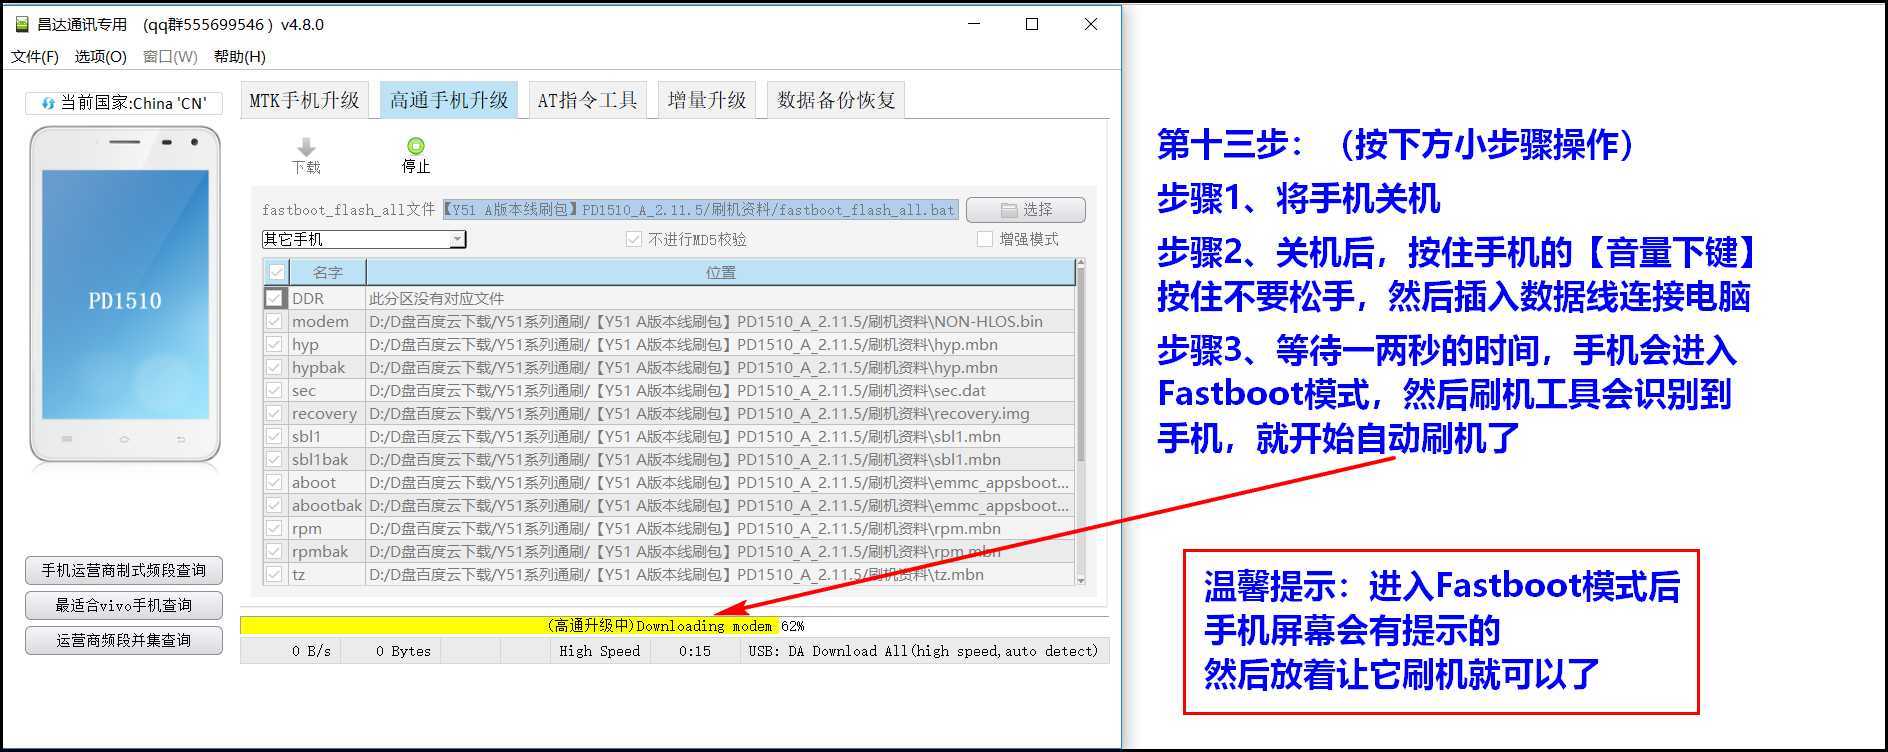Screen dimensions: 1888x752
Task: Click the tz row tz.mbn path
Action: (676, 574)
